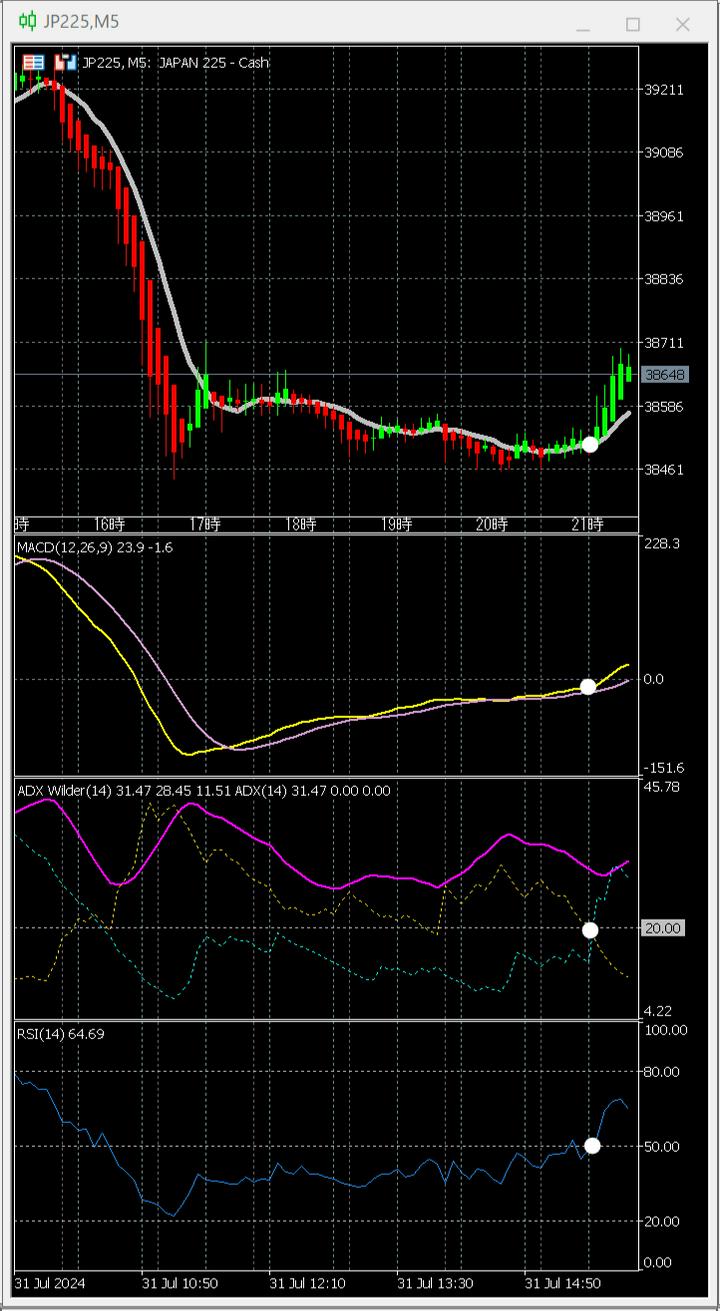
Task: Click the one-click trading panel icon
Action: click(32, 62)
